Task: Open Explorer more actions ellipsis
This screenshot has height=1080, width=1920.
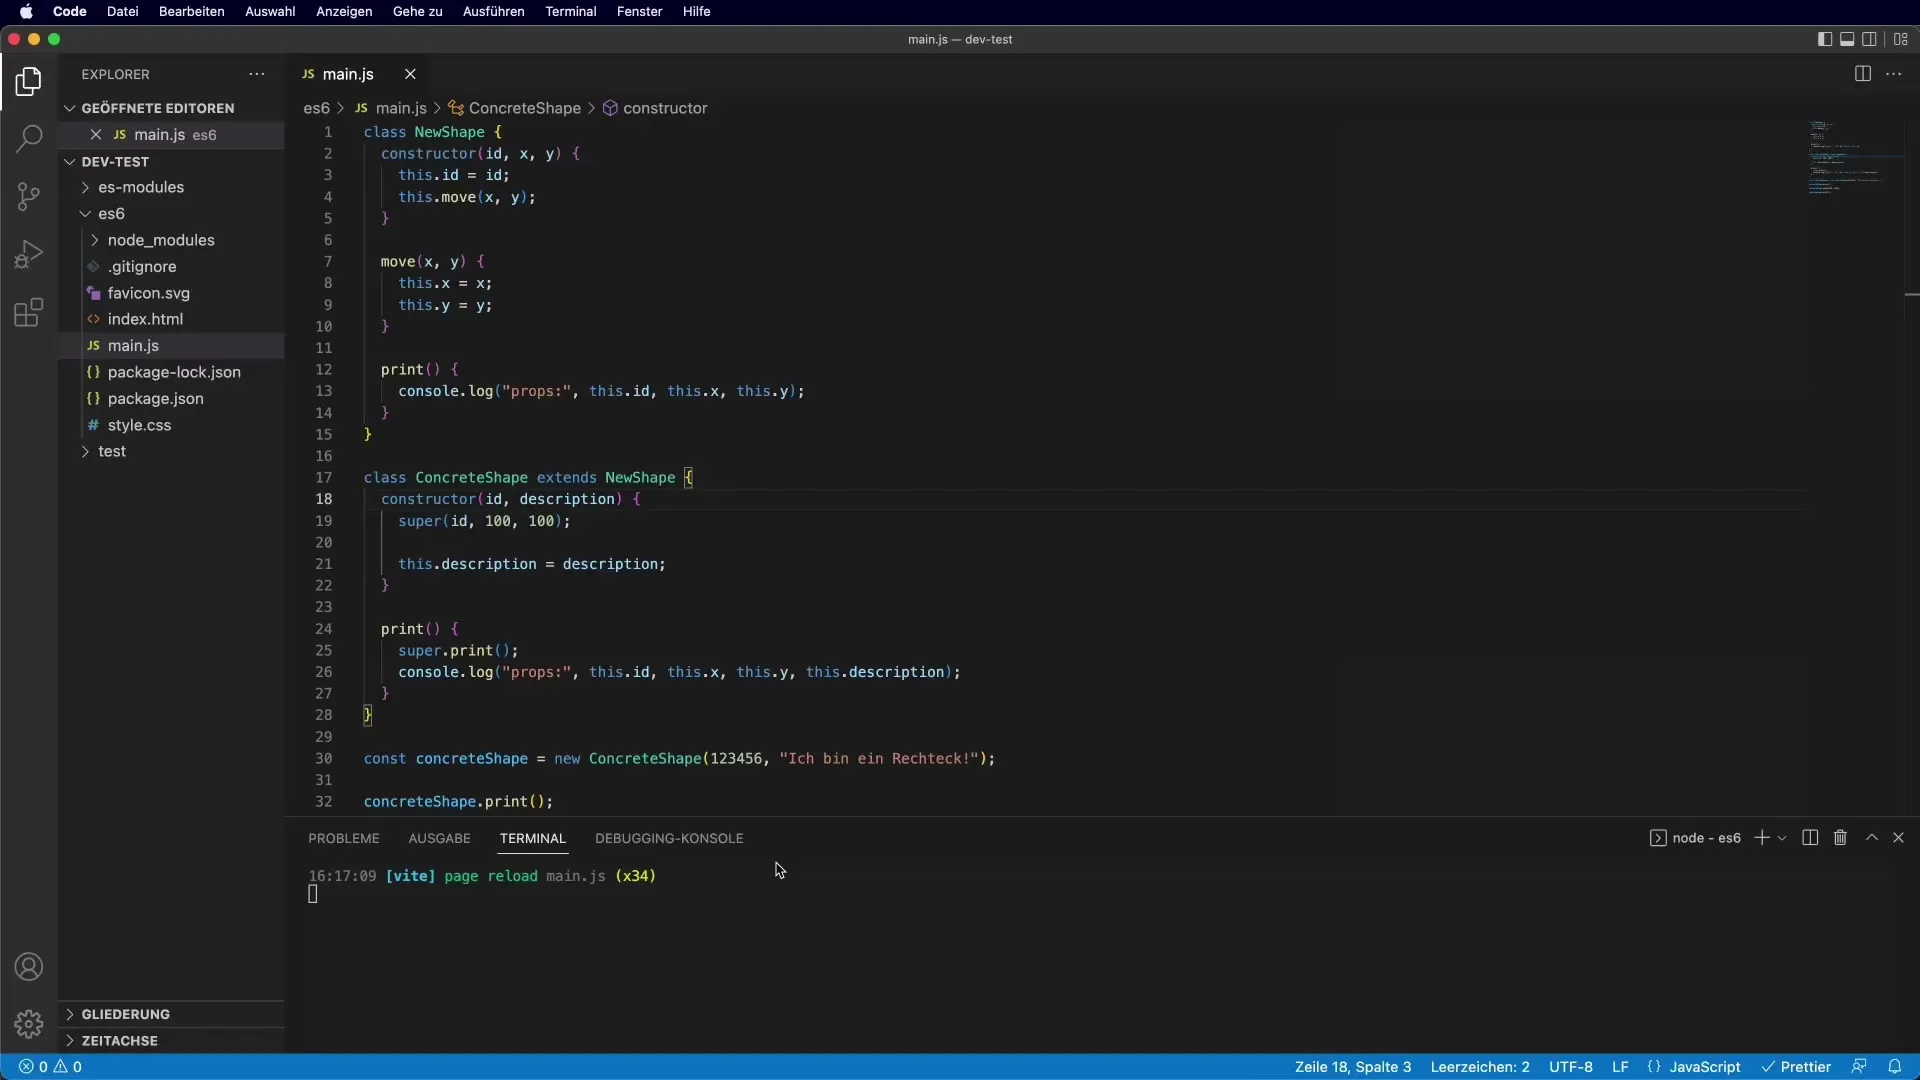Action: tap(257, 74)
